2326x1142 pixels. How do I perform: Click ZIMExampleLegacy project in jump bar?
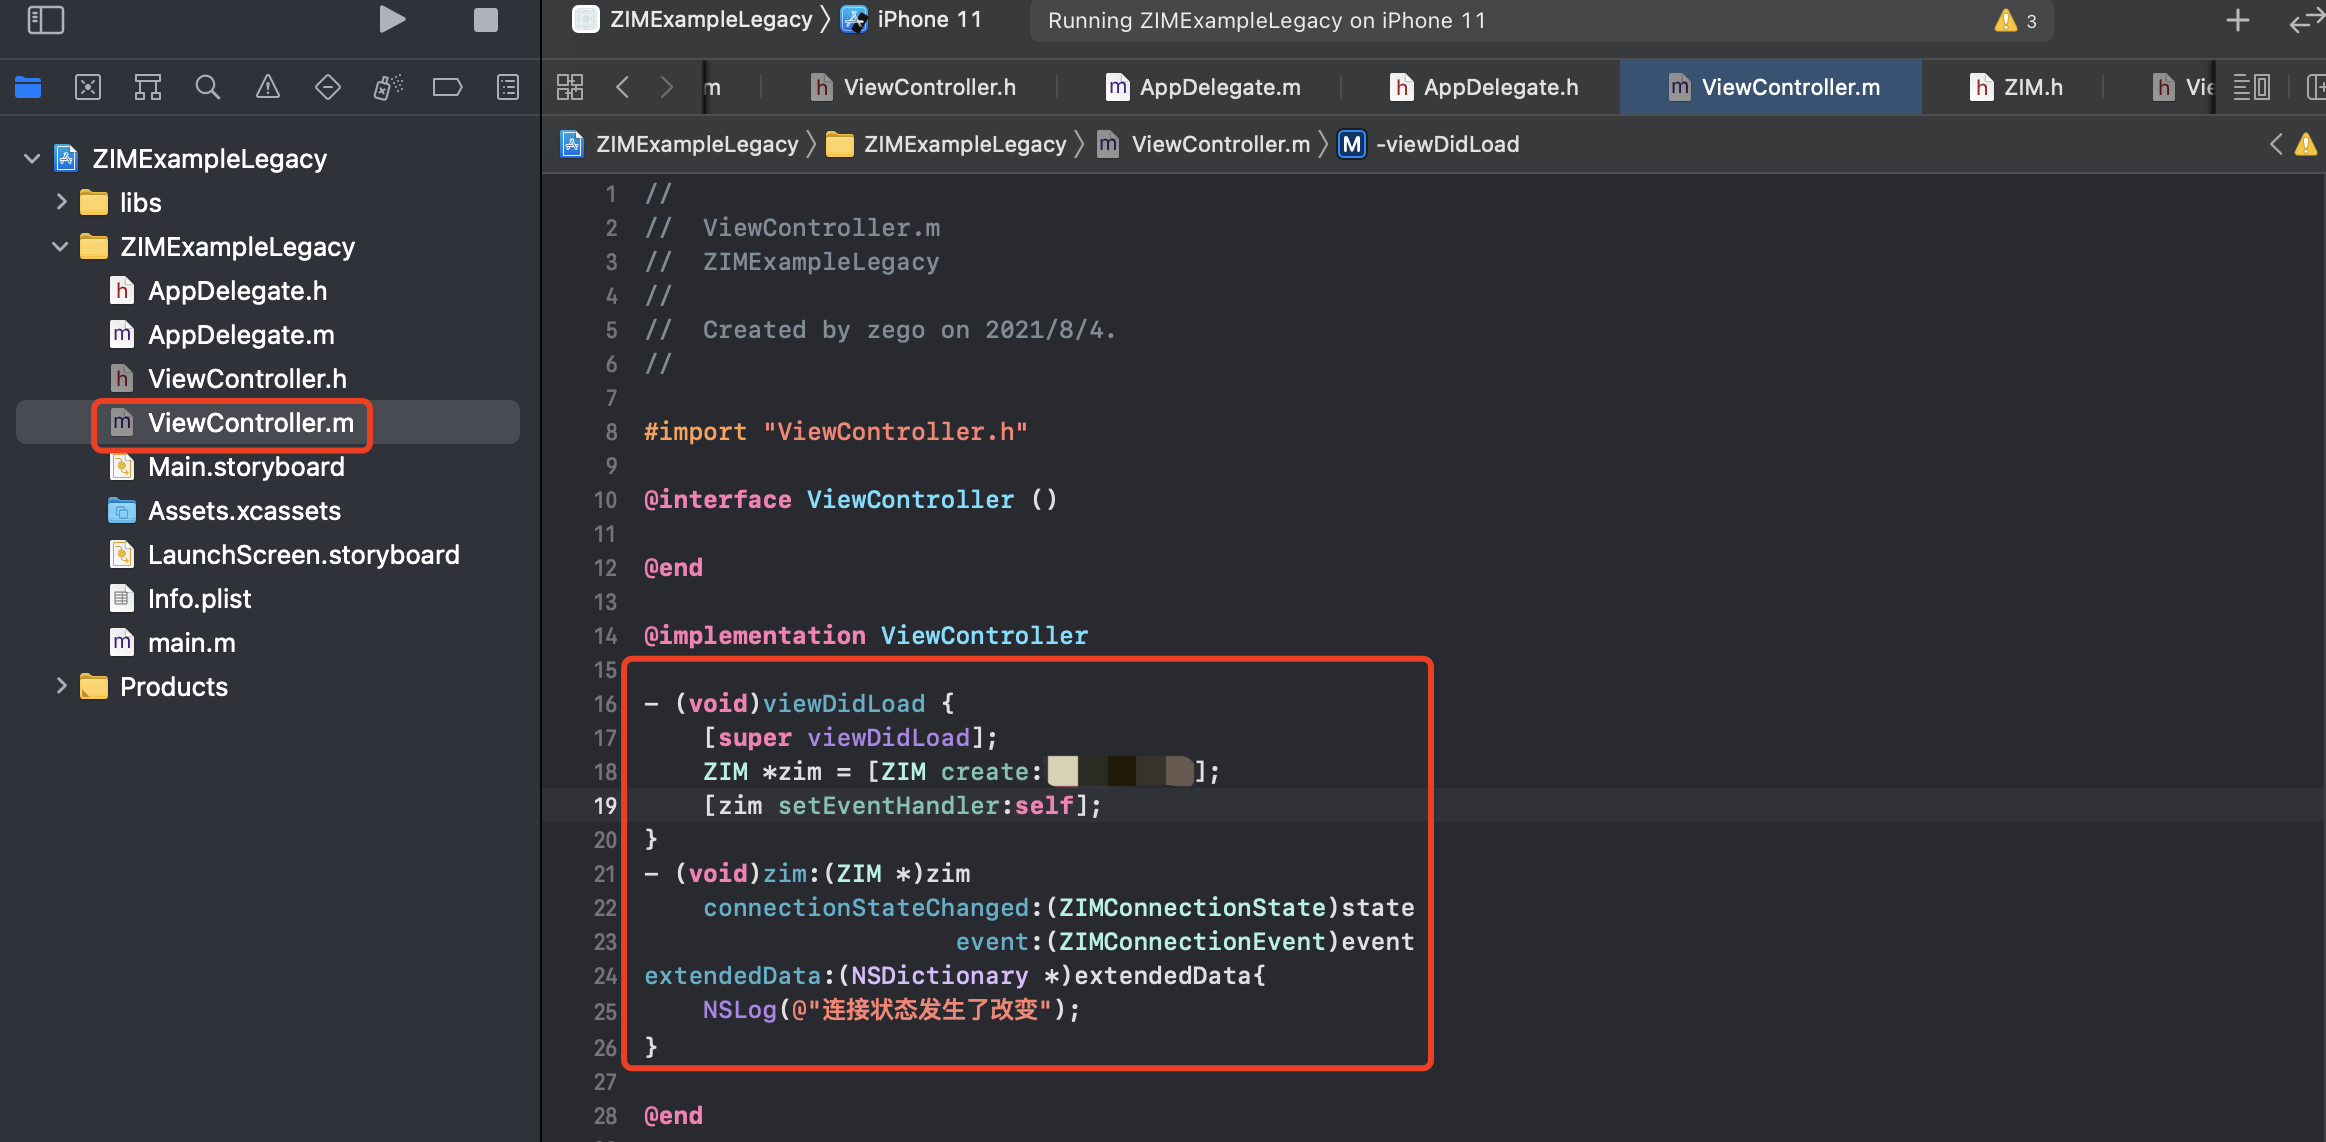(x=680, y=144)
